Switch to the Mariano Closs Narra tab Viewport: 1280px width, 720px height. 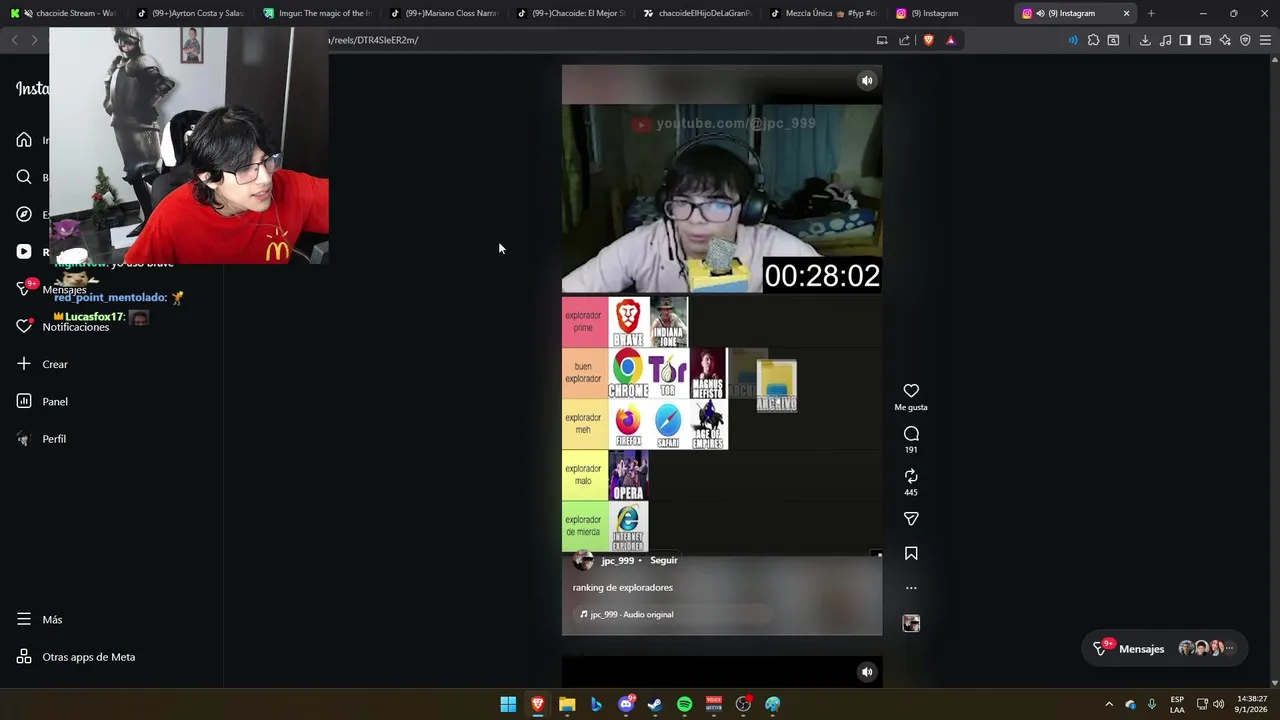[x=444, y=13]
